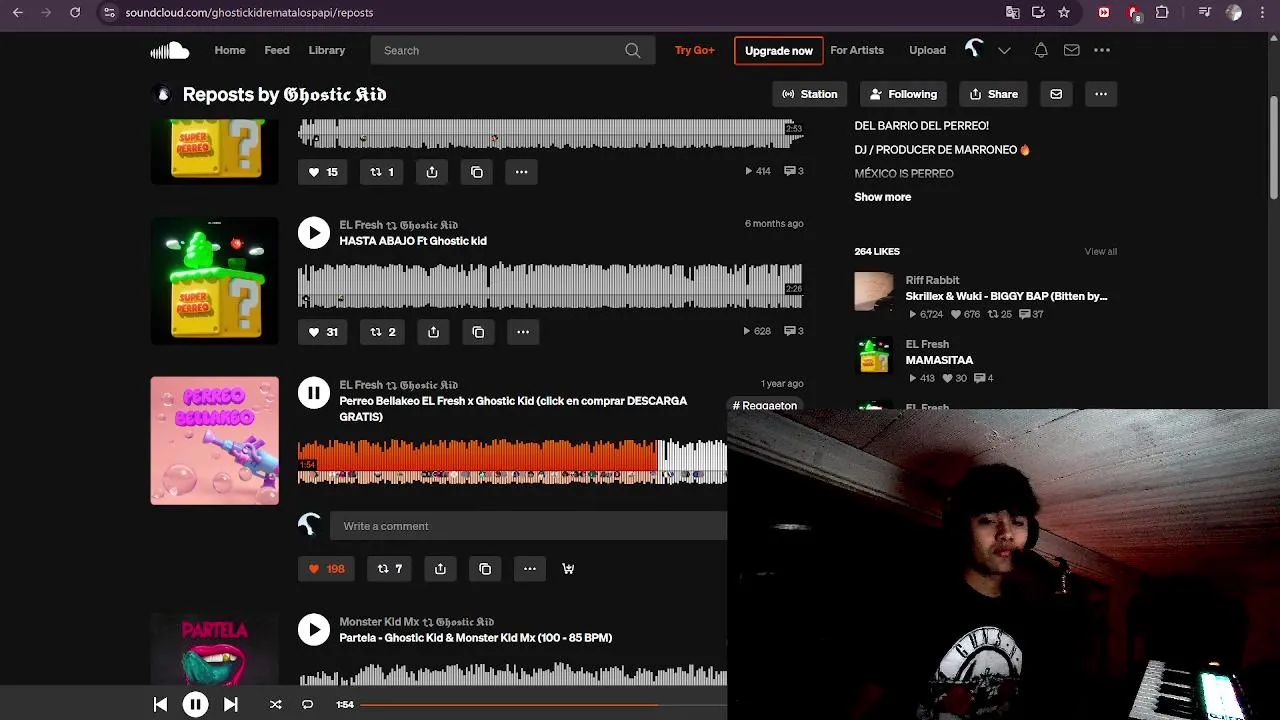Open profile More options dots button
Screen dimensions: 1280x720
click(1101, 94)
